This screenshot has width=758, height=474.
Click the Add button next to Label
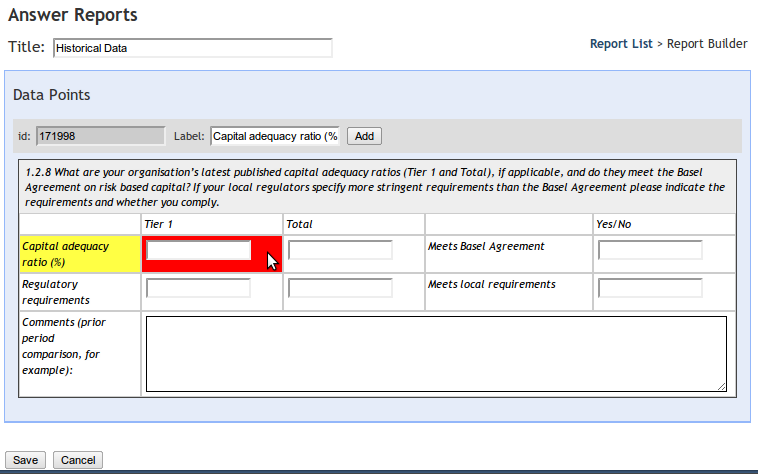364,136
